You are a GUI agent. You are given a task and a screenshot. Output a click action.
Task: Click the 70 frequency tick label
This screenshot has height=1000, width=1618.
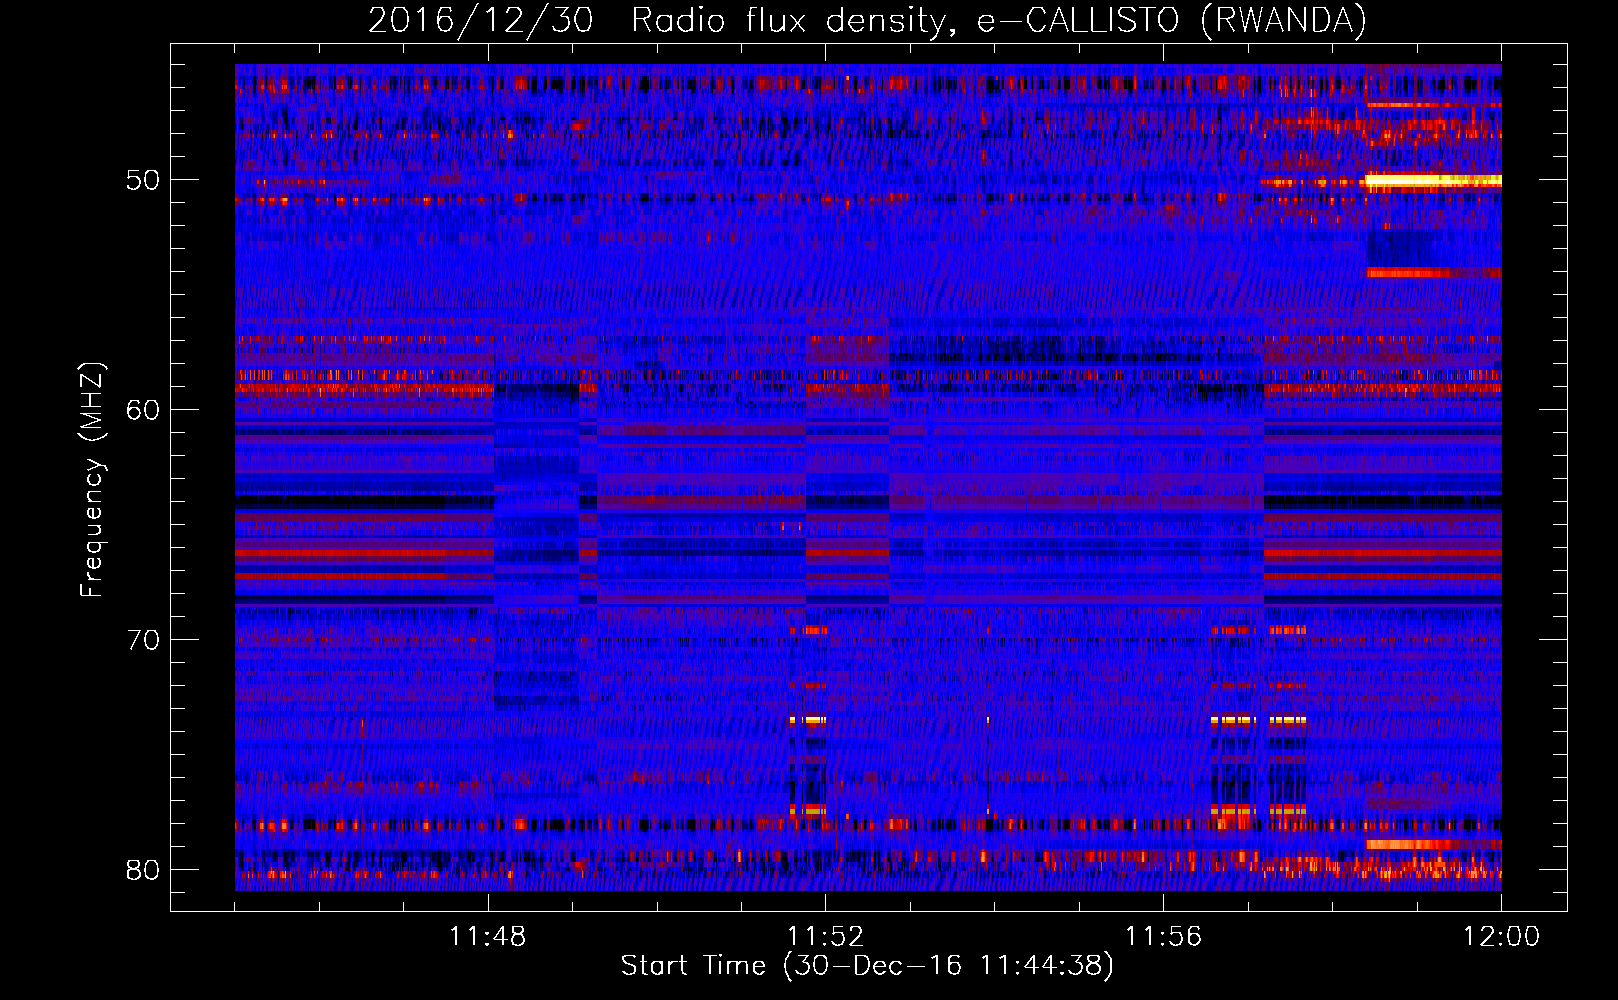(x=143, y=640)
